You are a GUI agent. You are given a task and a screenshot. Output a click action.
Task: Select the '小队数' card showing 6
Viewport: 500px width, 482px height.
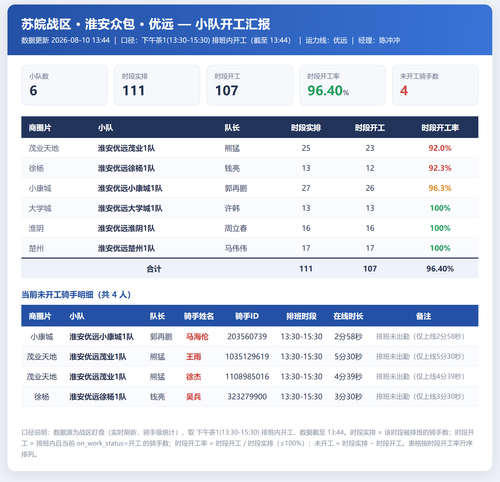tap(64, 85)
